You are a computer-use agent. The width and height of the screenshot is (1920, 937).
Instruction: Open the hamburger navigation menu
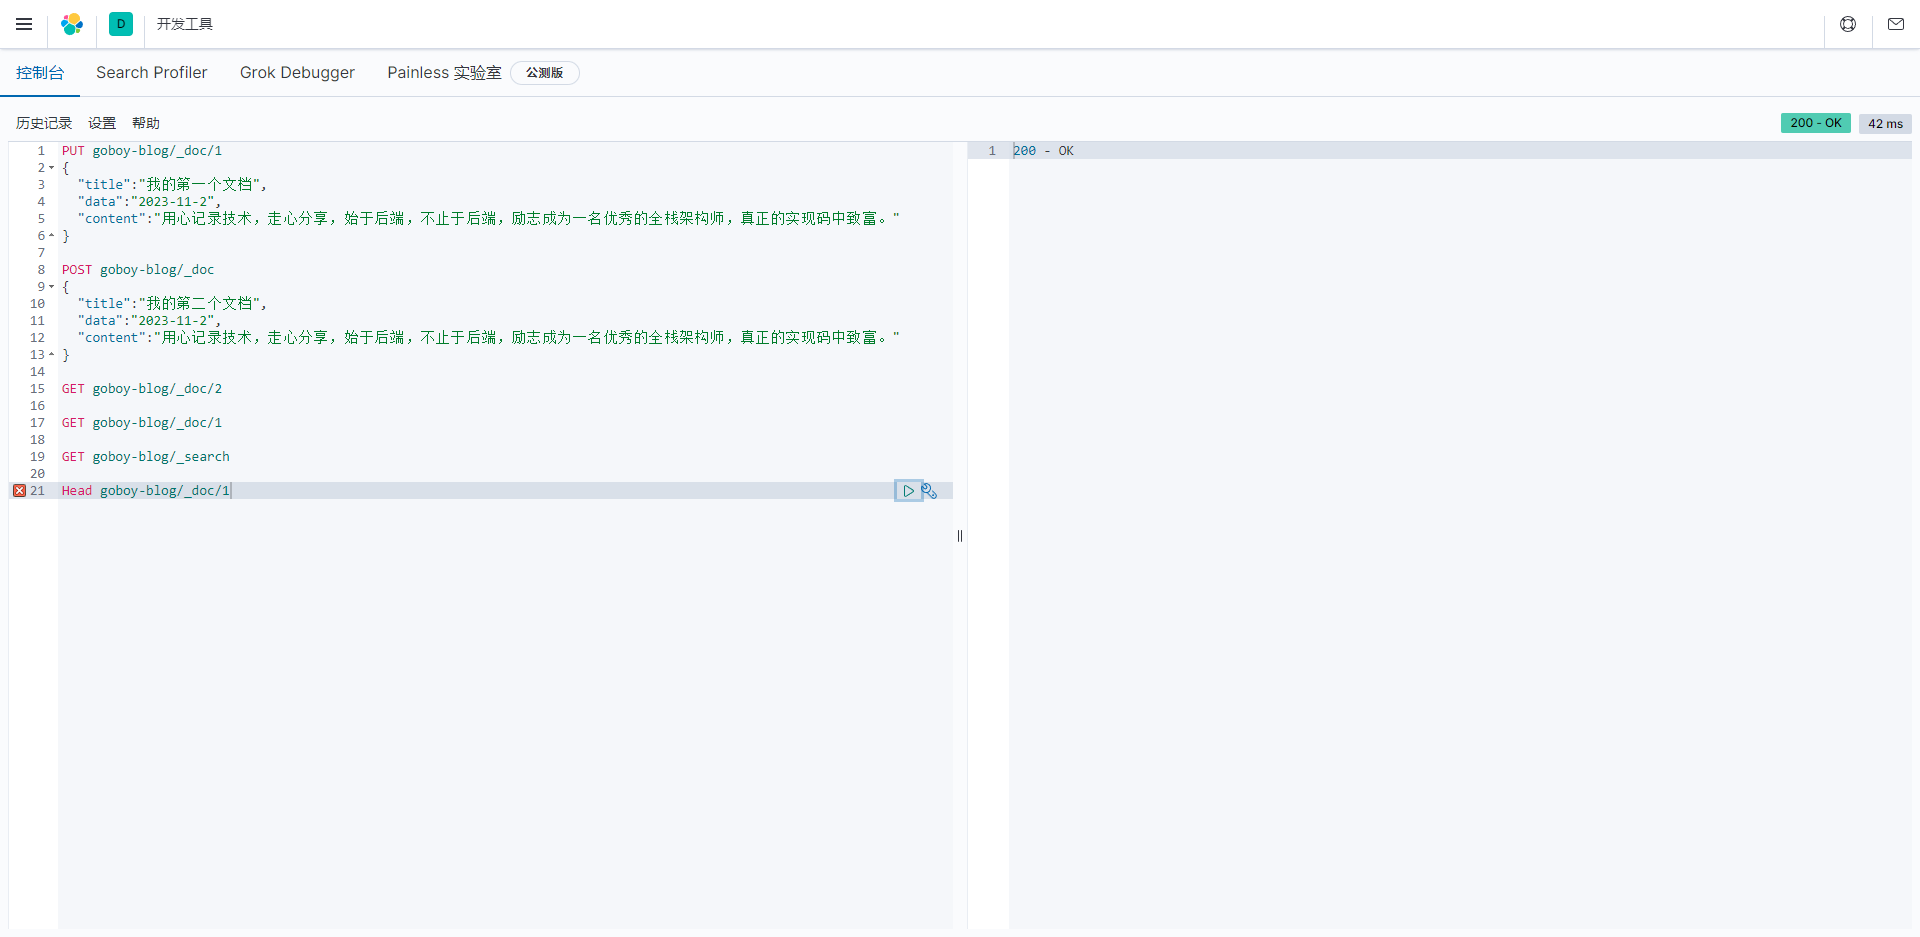tap(24, 24)
